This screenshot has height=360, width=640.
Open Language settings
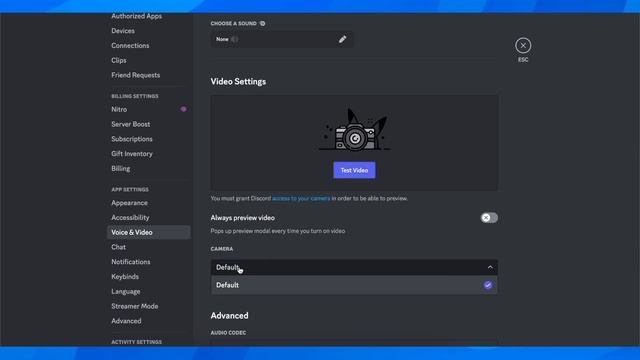[x=126, y=291]
